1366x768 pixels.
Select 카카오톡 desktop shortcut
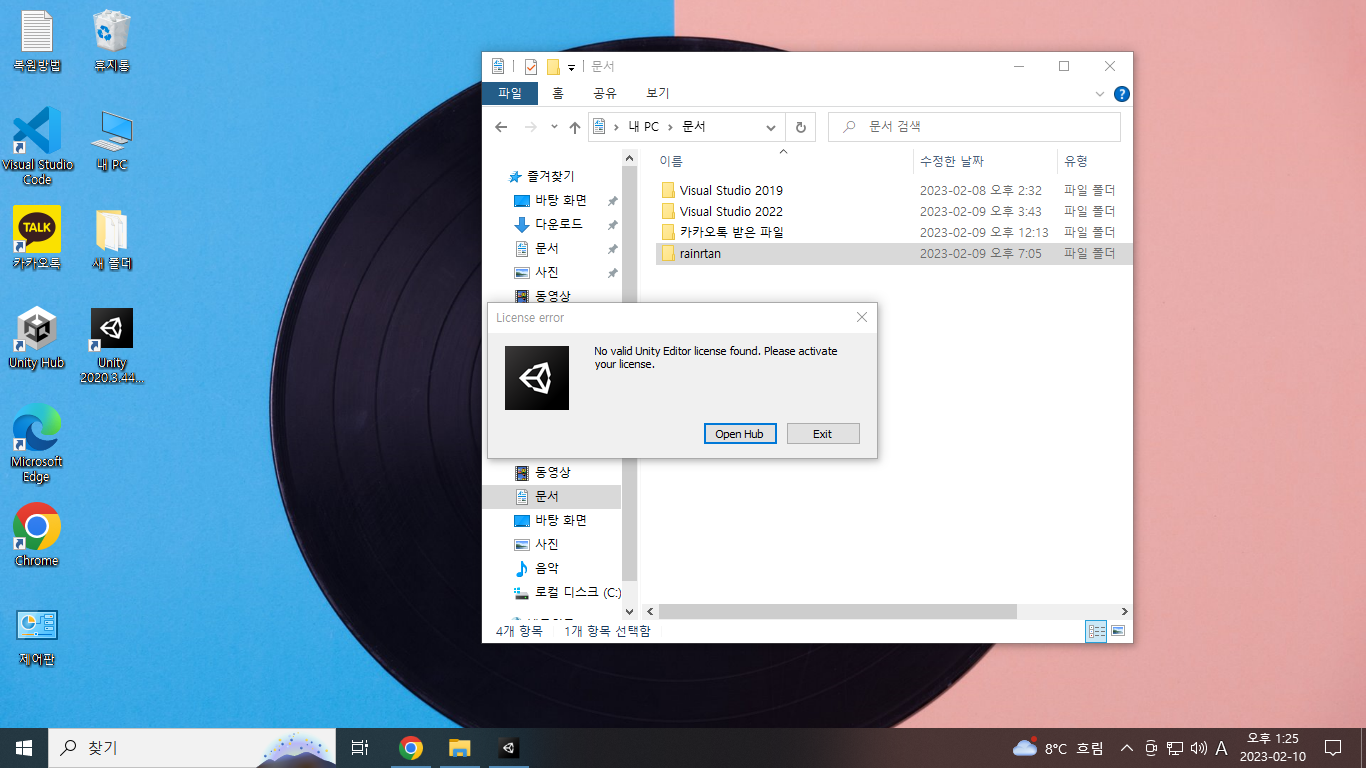tap(37, 238)
